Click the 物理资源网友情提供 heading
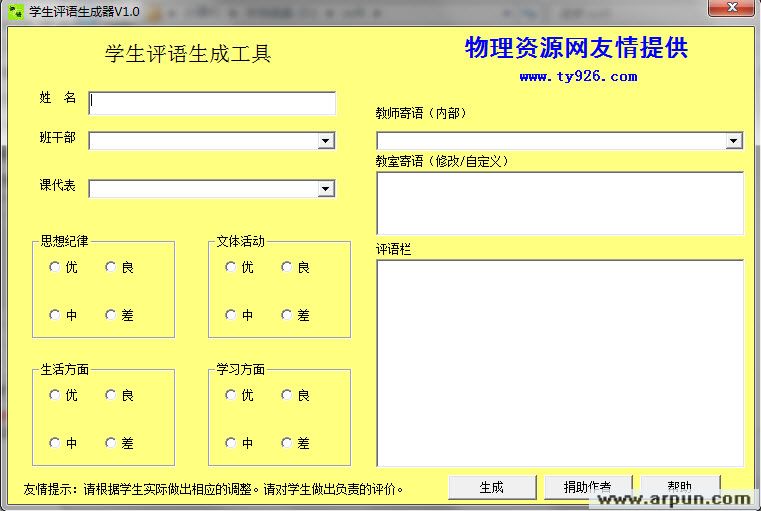The width and height of the screenshot is (761, 511). click(576, 48)
